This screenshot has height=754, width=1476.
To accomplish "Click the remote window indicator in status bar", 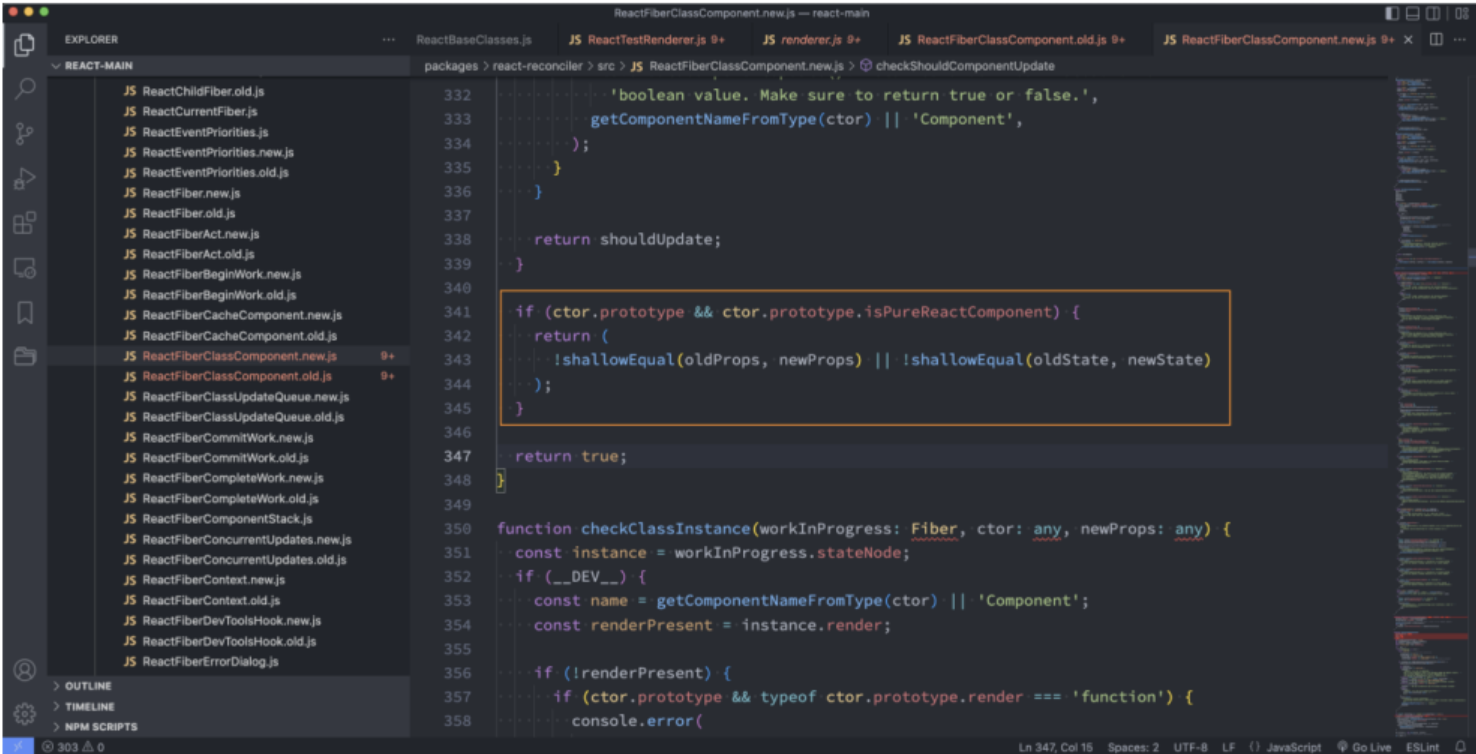I will point(17,746).
